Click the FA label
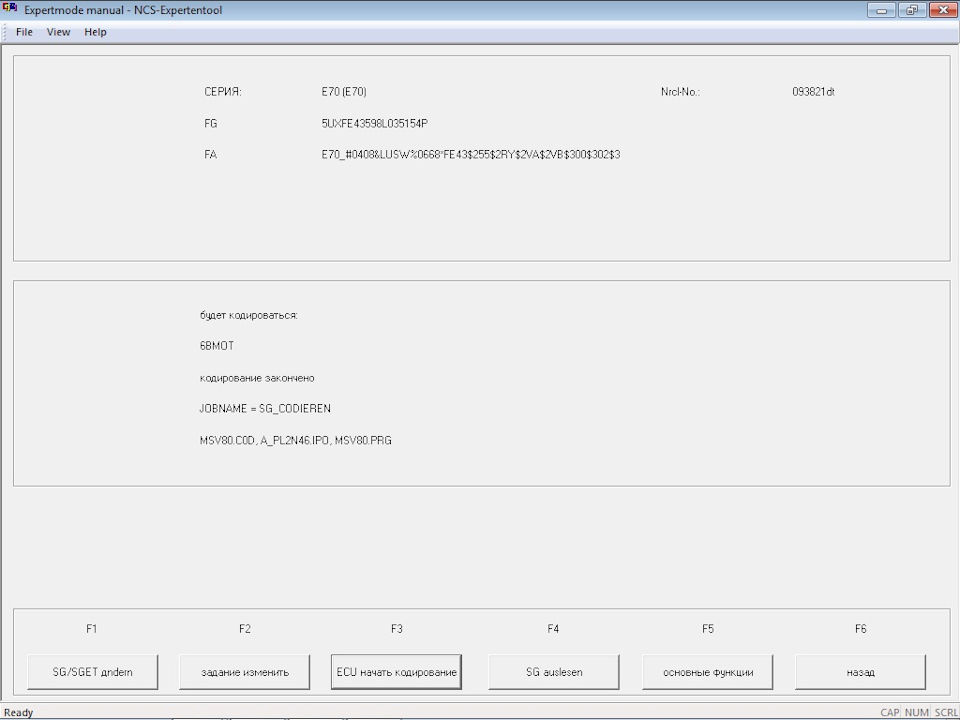This screenshot has height=720, width=960. (211, 154)
